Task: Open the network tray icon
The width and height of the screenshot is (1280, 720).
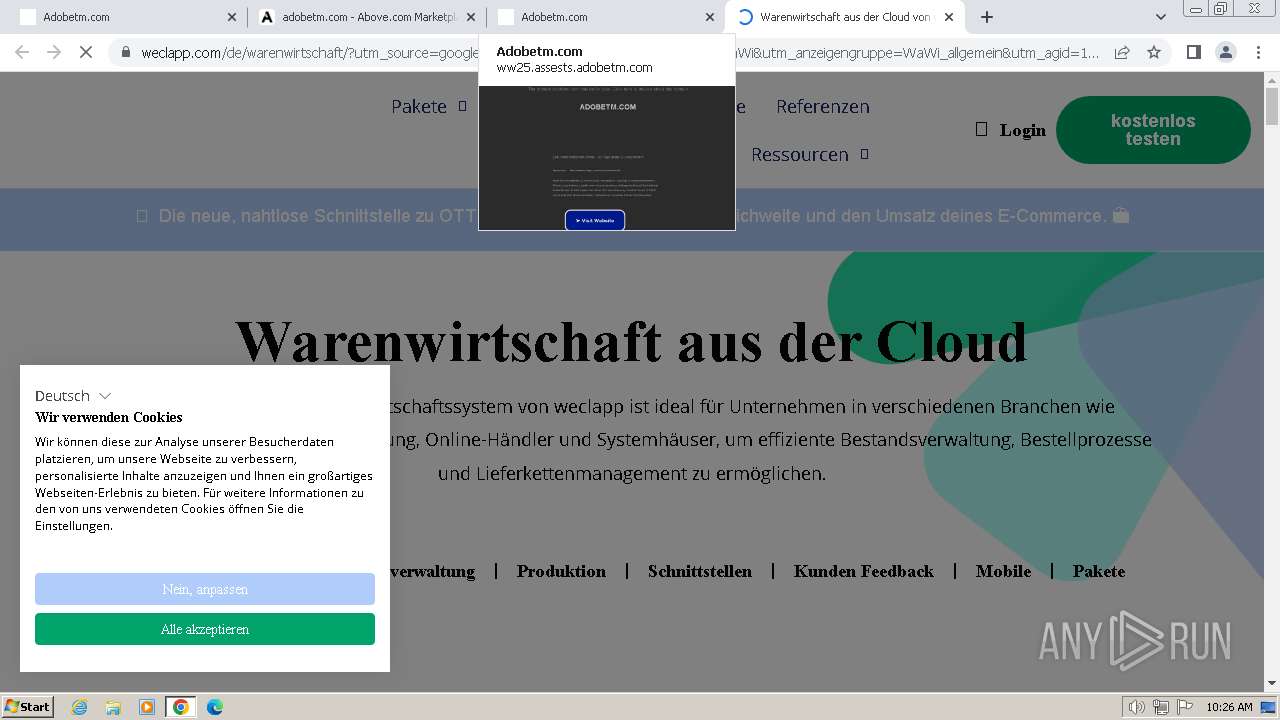Action: coord(1161,707)
